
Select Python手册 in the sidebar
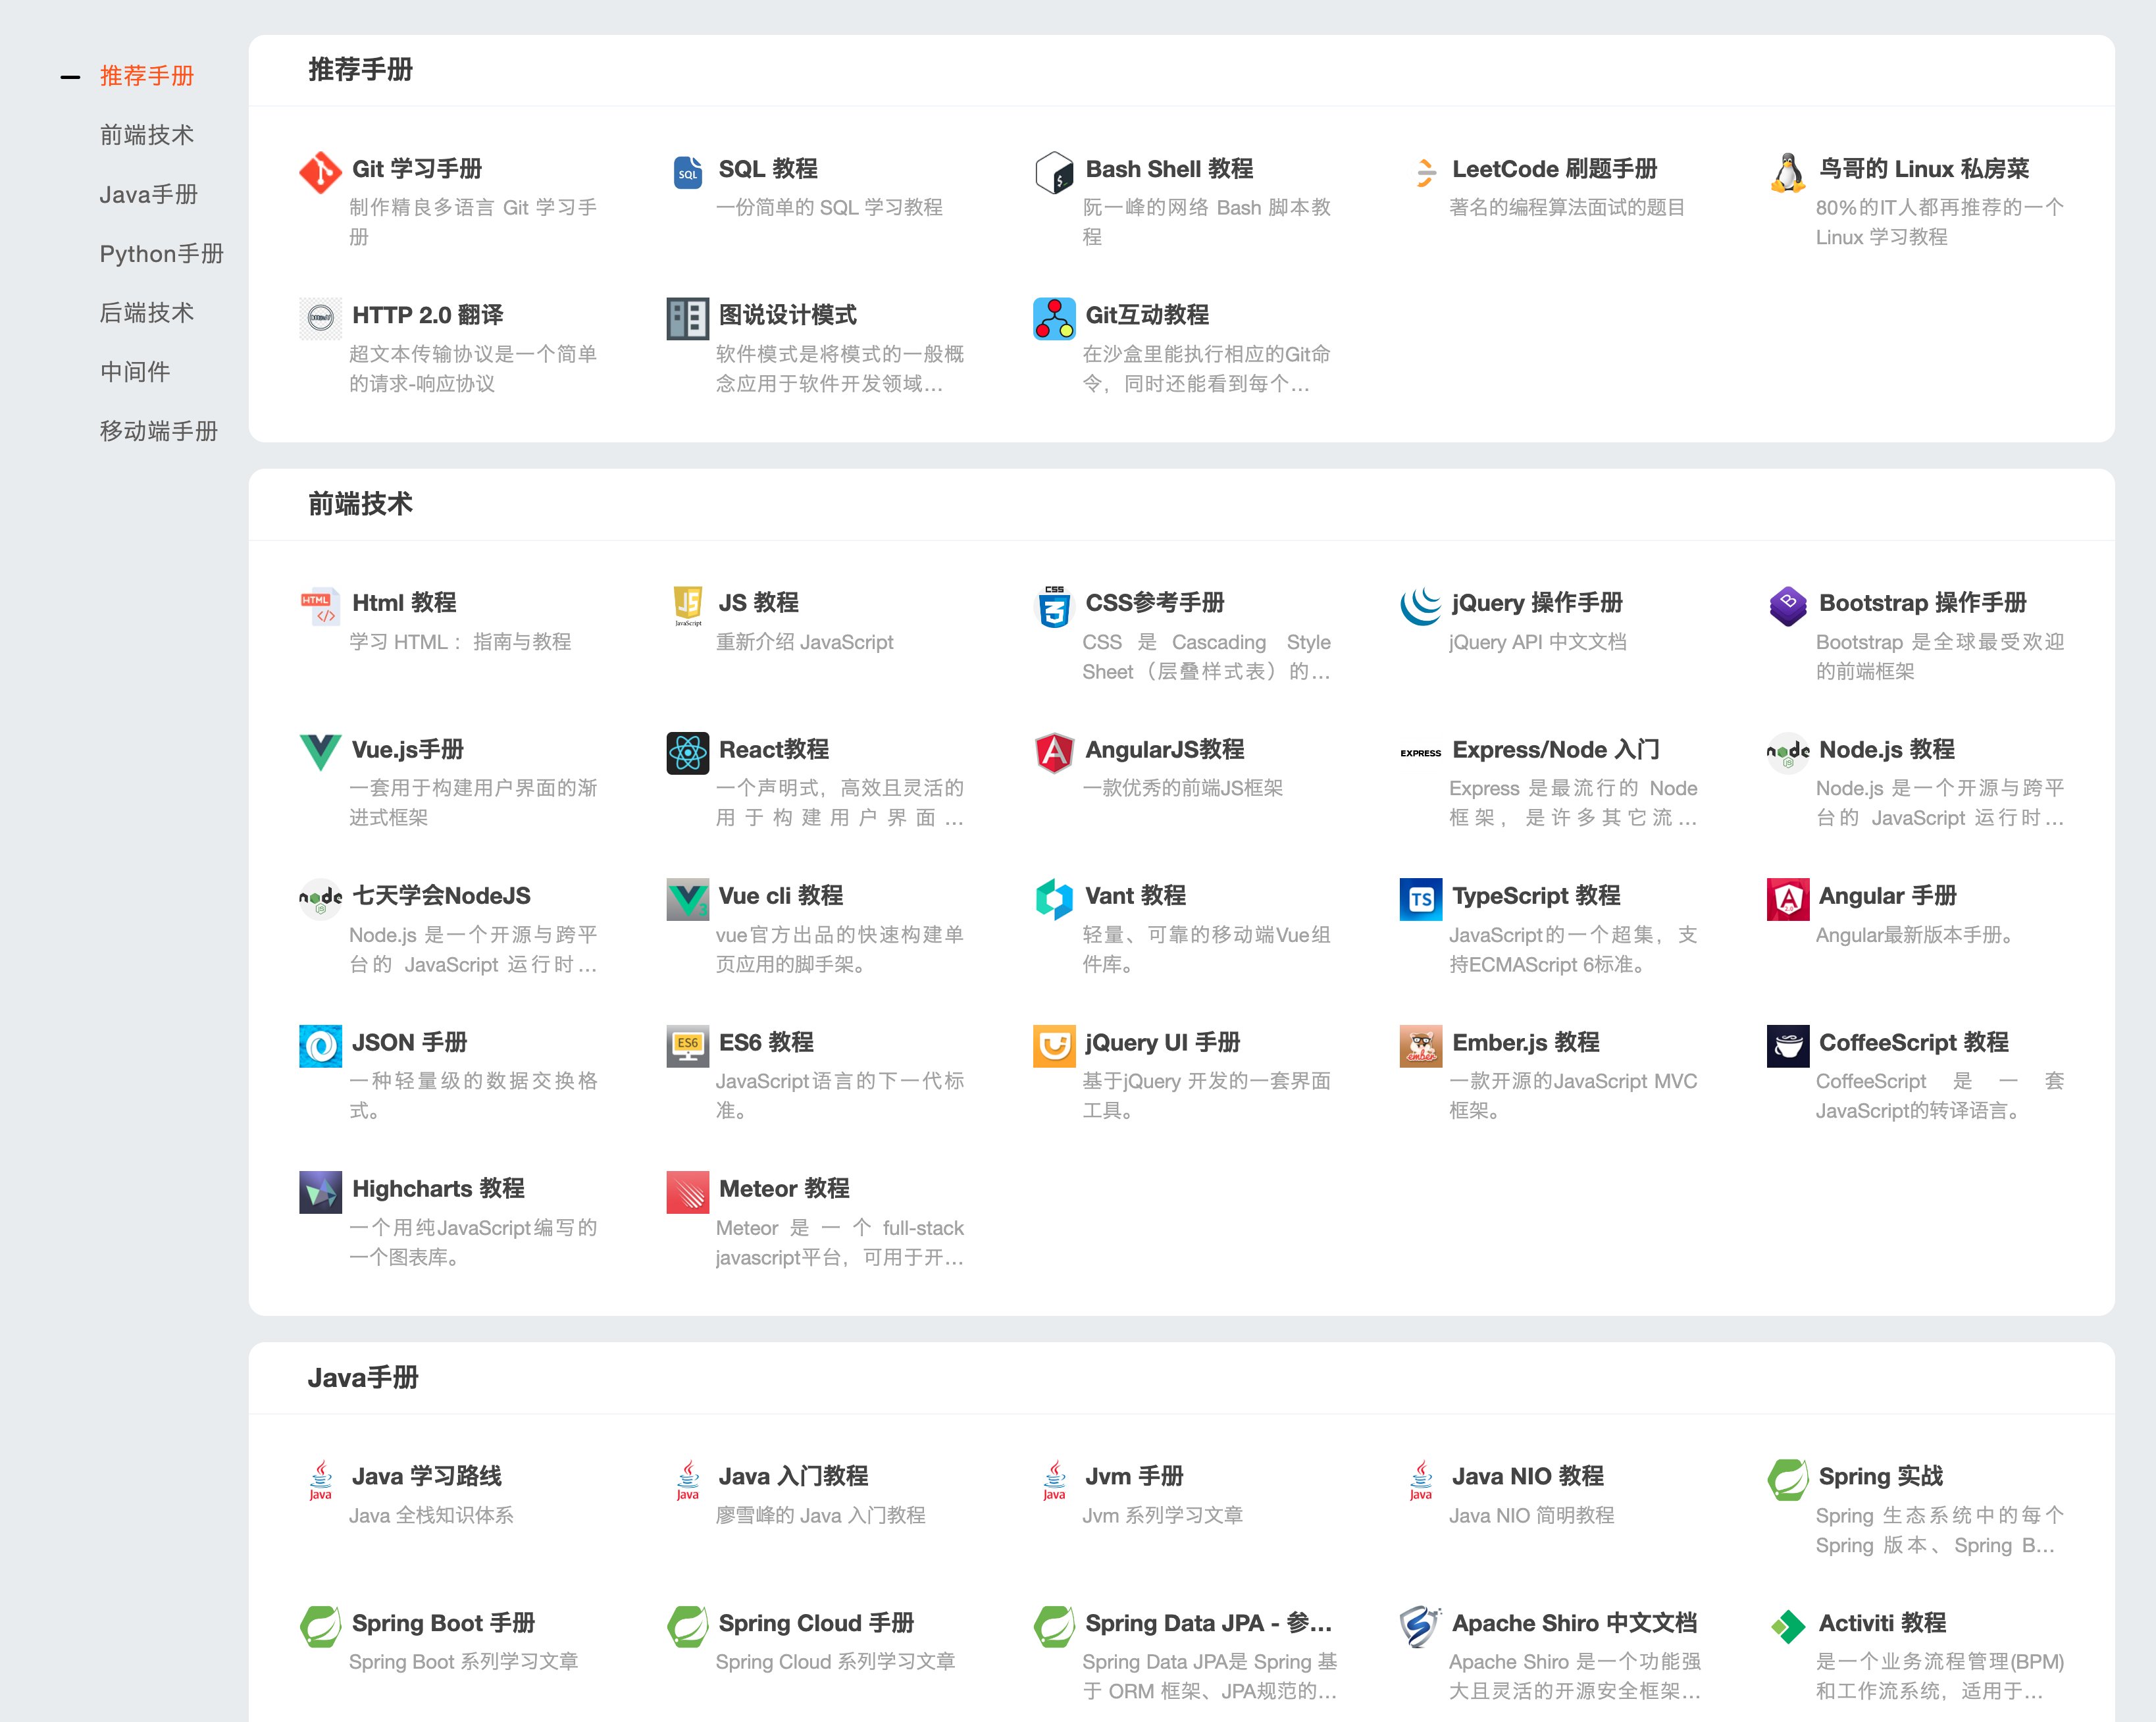(162, 254)
